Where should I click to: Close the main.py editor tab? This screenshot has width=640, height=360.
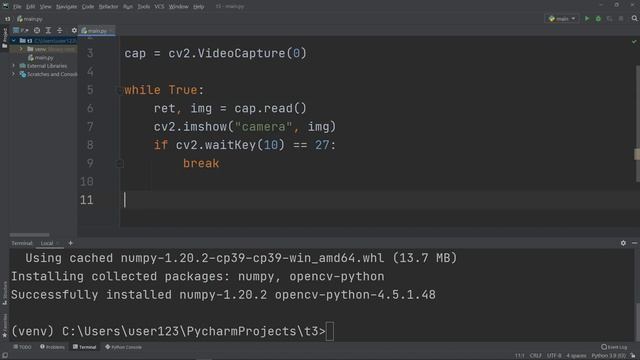(111, 31)
